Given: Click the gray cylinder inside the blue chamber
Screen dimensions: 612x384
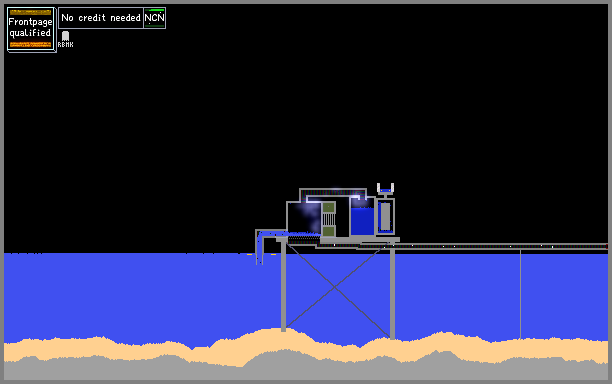Looking at the screenshot, I should 385,216.
